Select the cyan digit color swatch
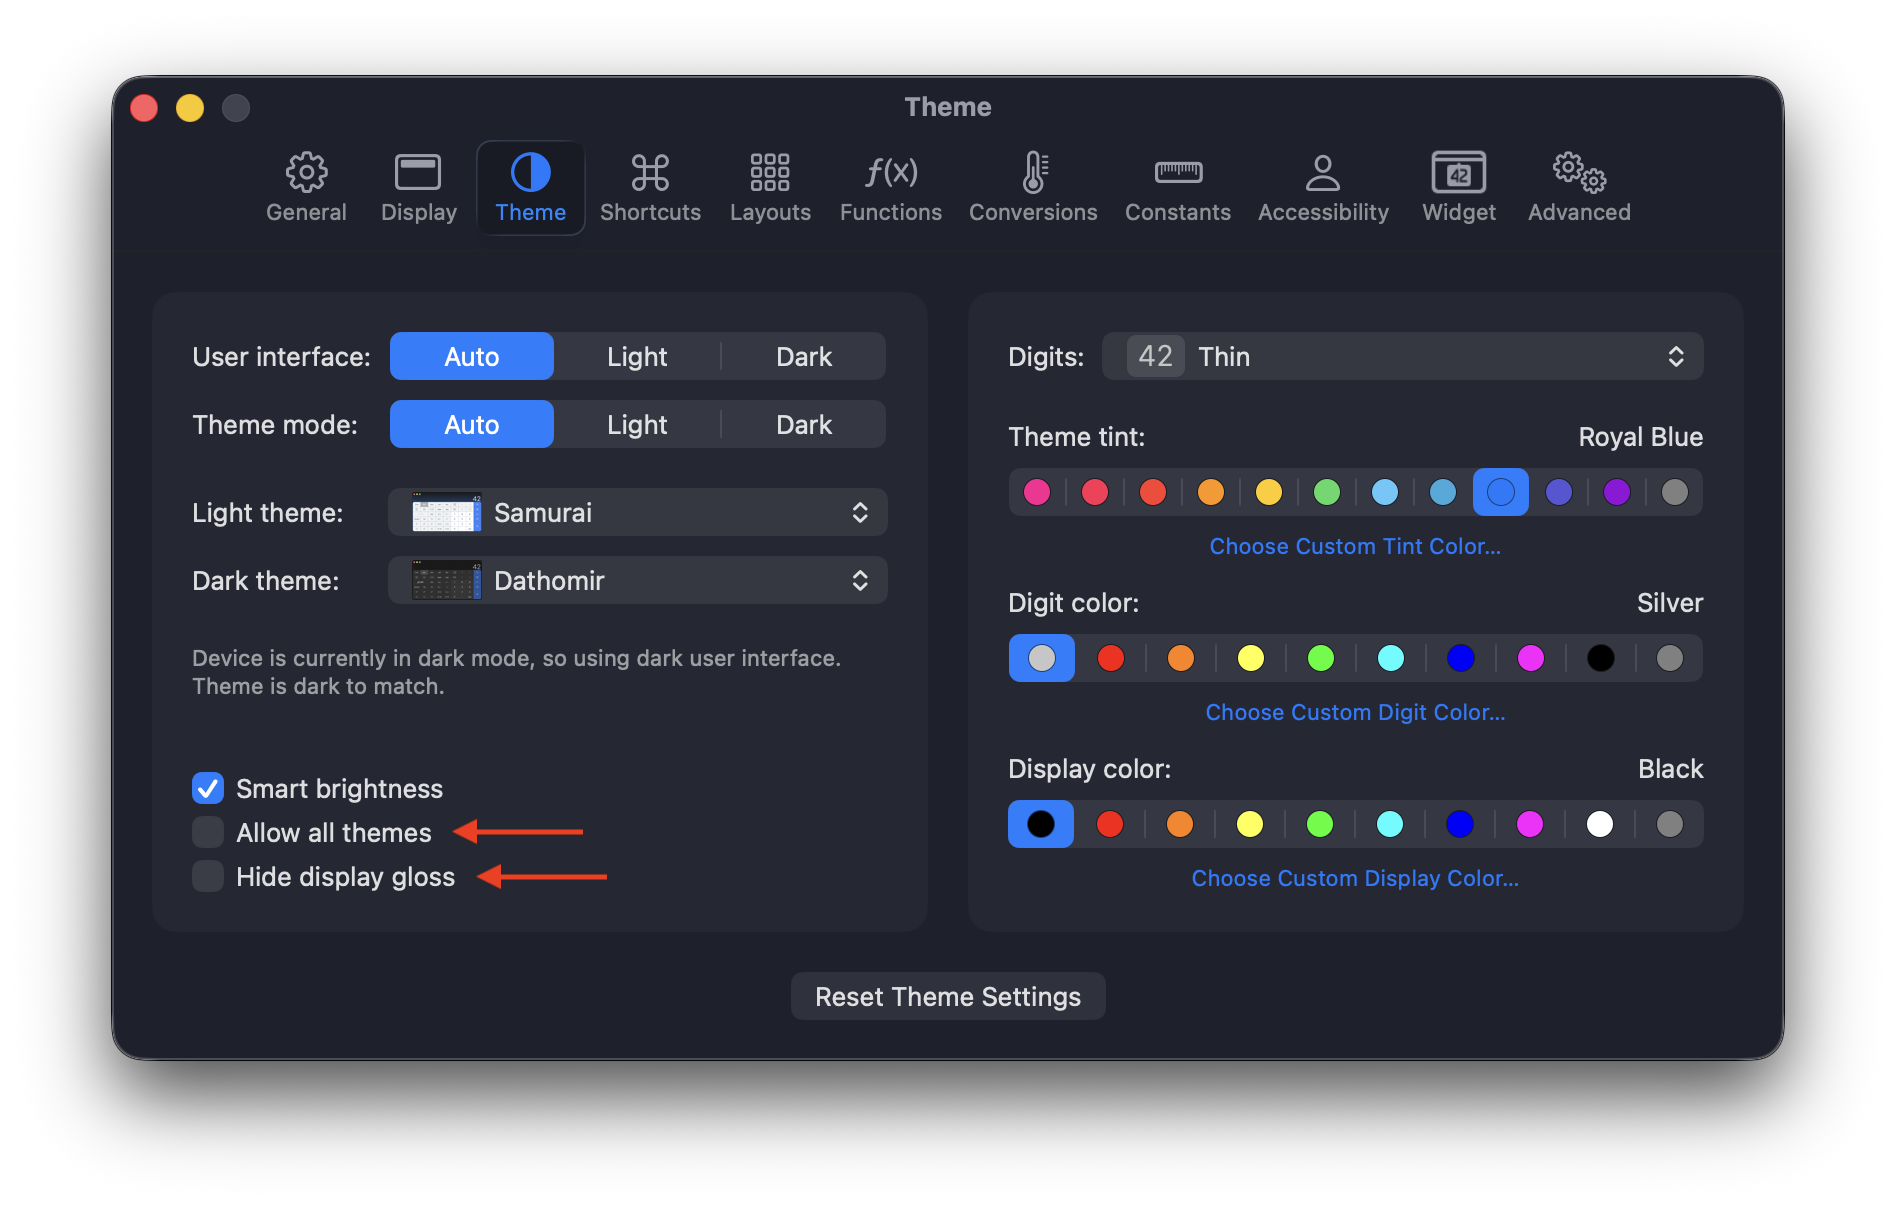 [1391, 658]
